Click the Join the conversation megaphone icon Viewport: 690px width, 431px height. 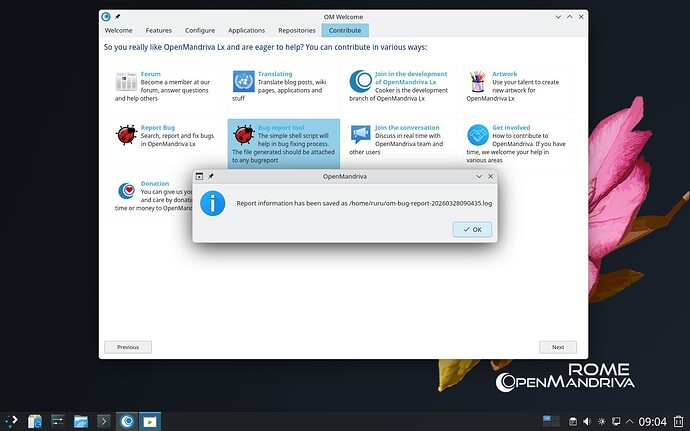click(361, 135)
